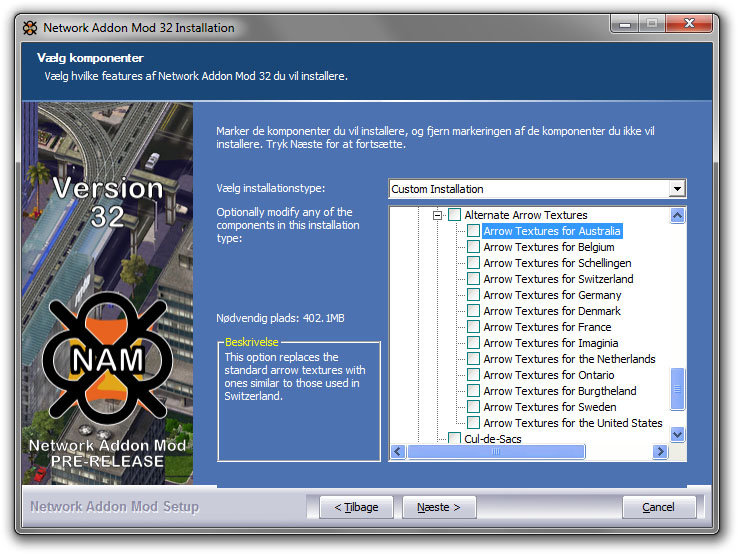Image resolution: width=738 pixels, height=554 pixels.
Task: Select the Arrow Textures for France label
Action: (547, 327)
